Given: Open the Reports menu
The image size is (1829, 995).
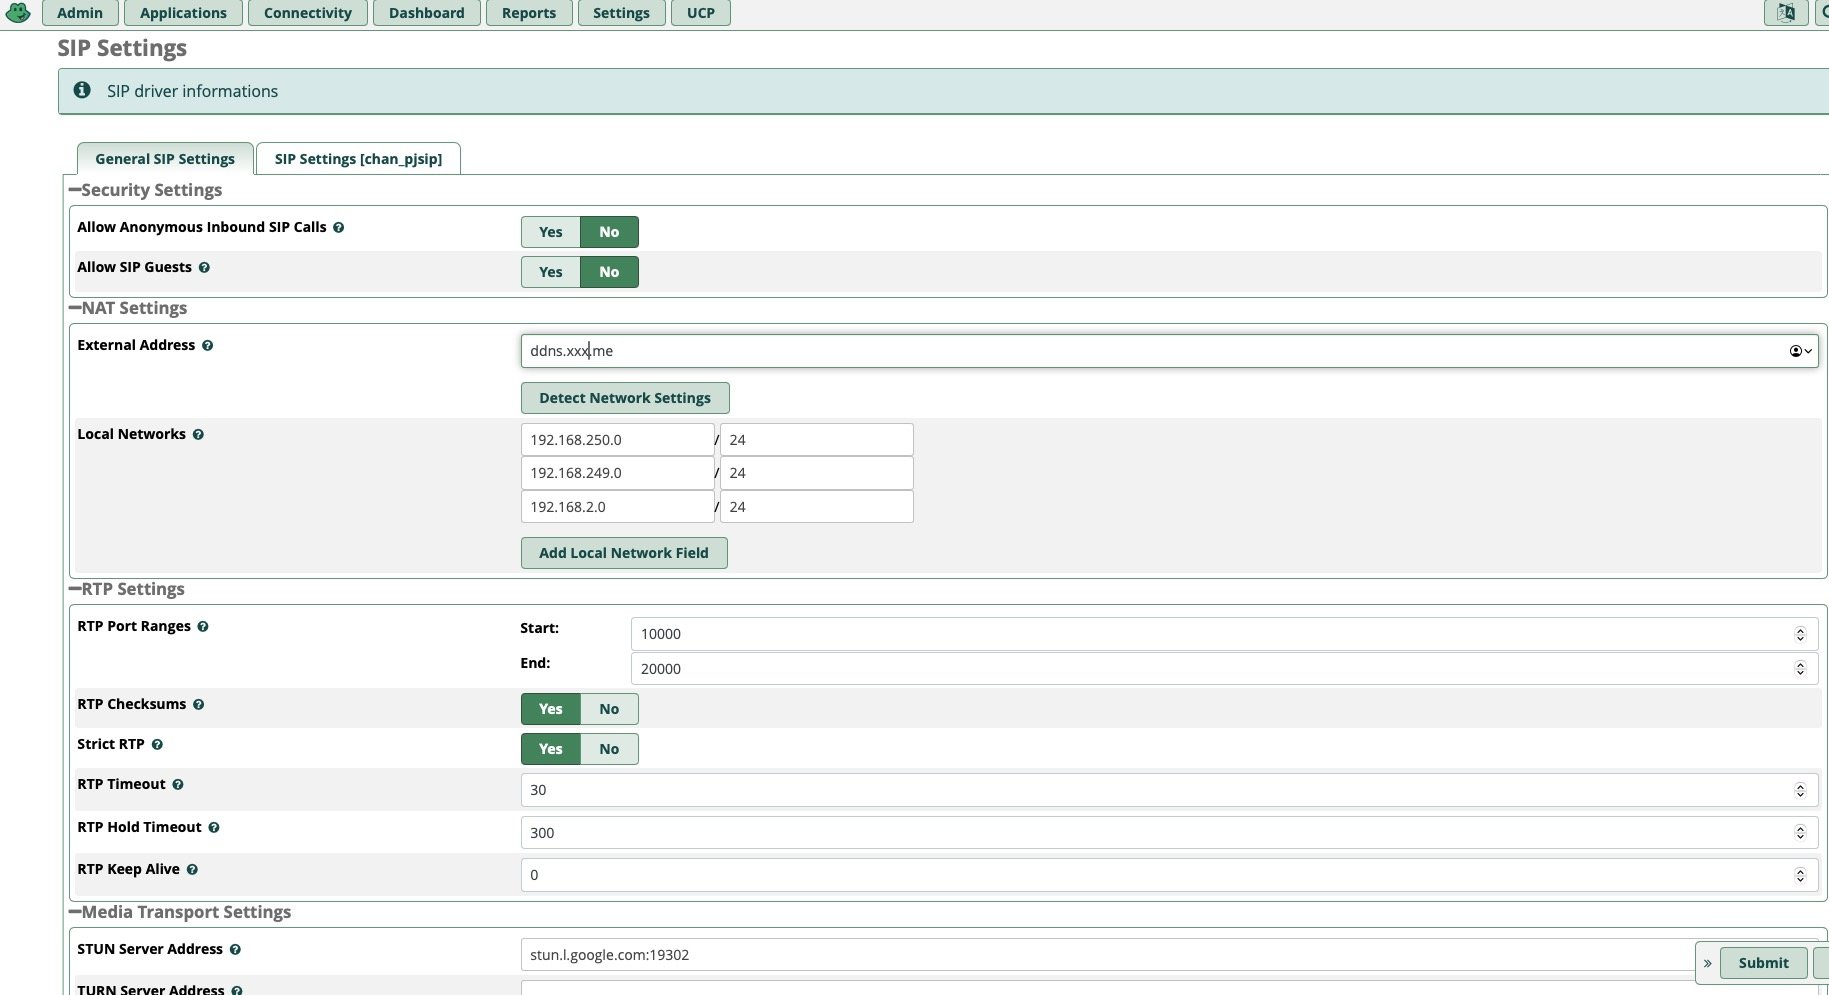Looking at the screenshot, I should (x=529, y=13).
